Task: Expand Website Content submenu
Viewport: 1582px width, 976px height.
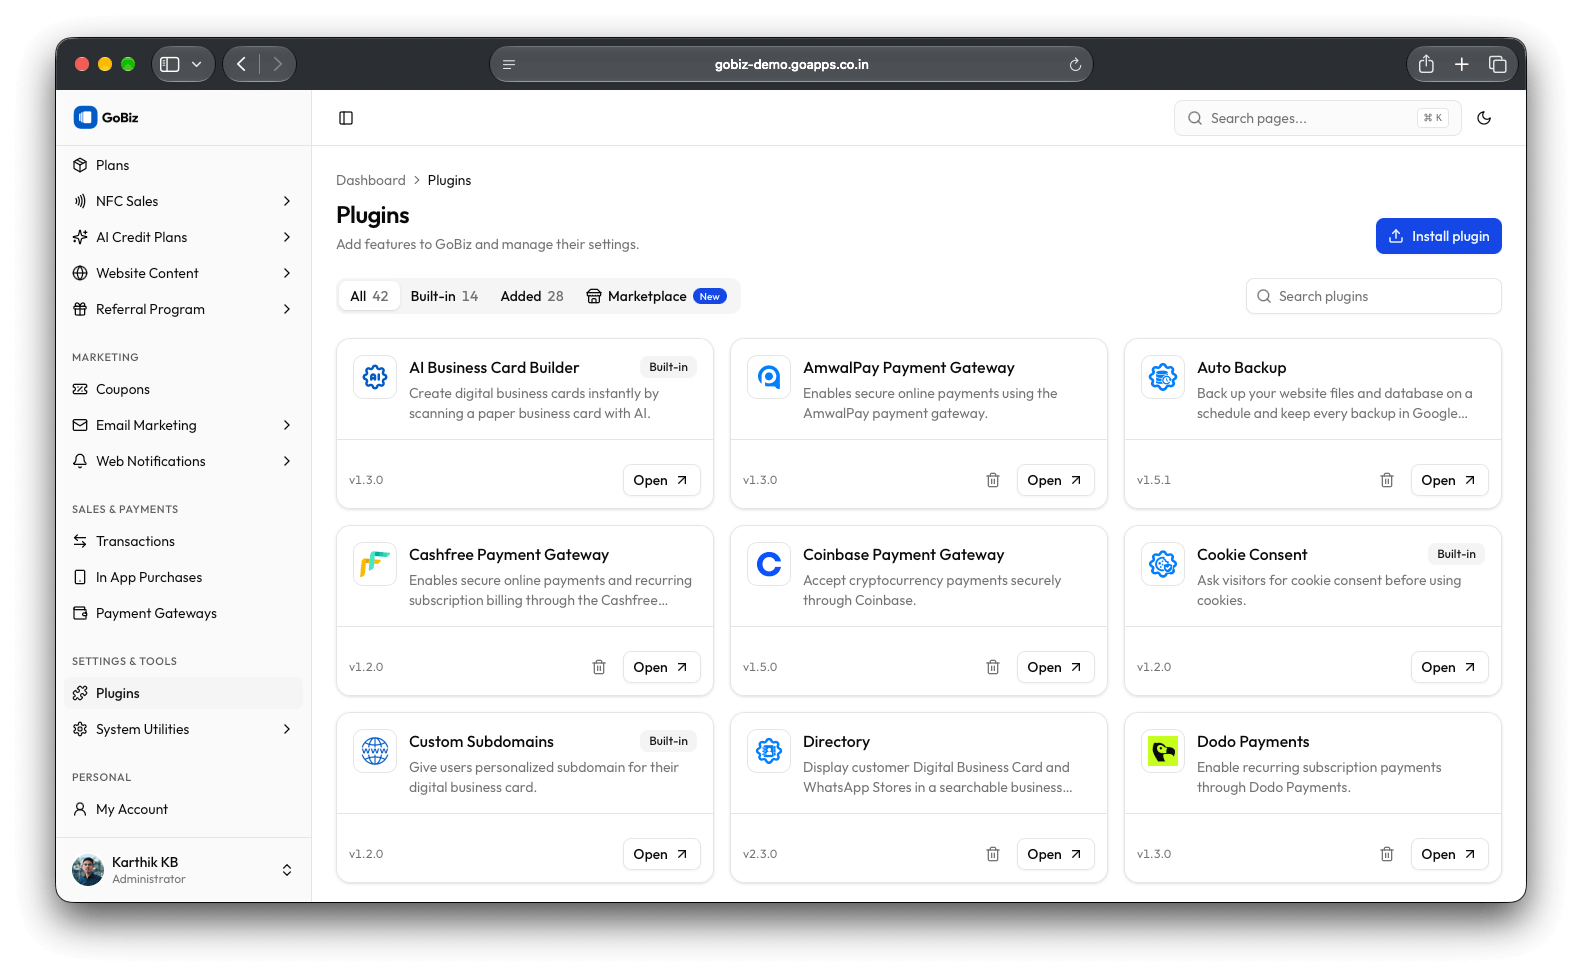Action: 287,273
